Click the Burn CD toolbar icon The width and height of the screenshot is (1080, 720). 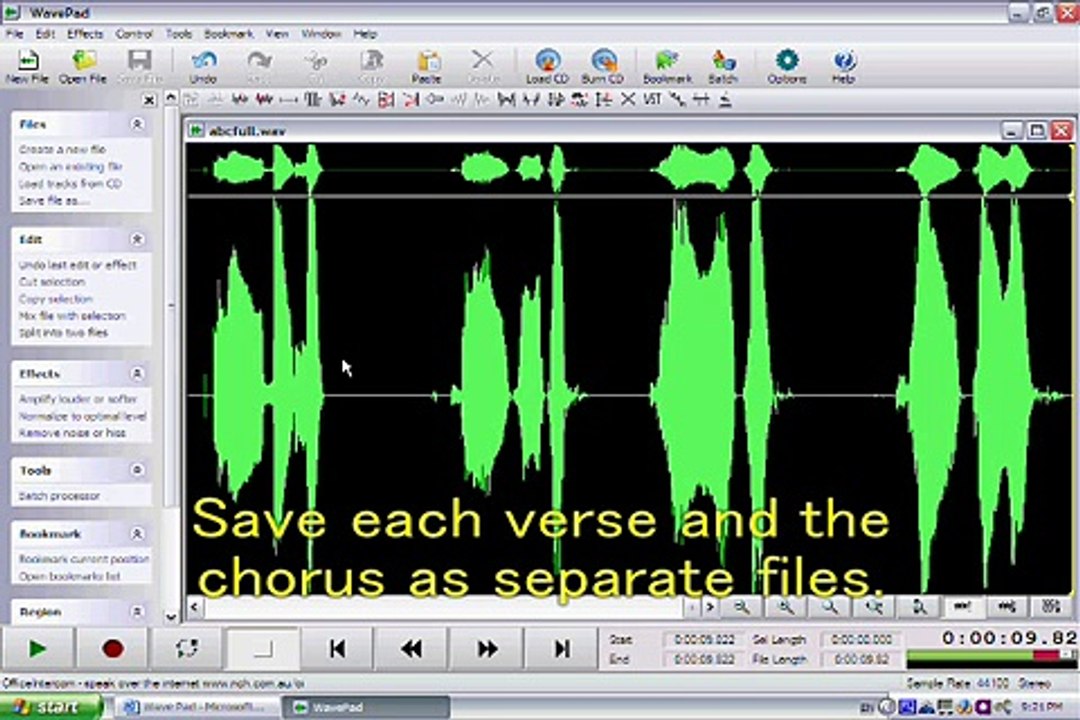point(603,67)
